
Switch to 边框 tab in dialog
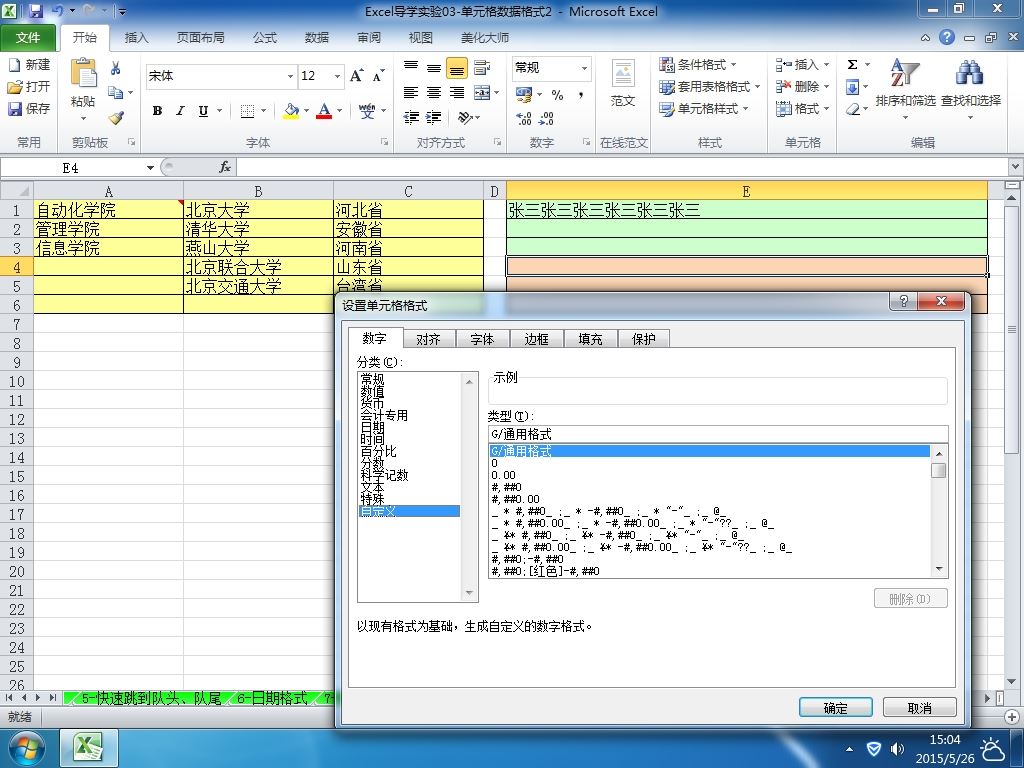[536, 339]
